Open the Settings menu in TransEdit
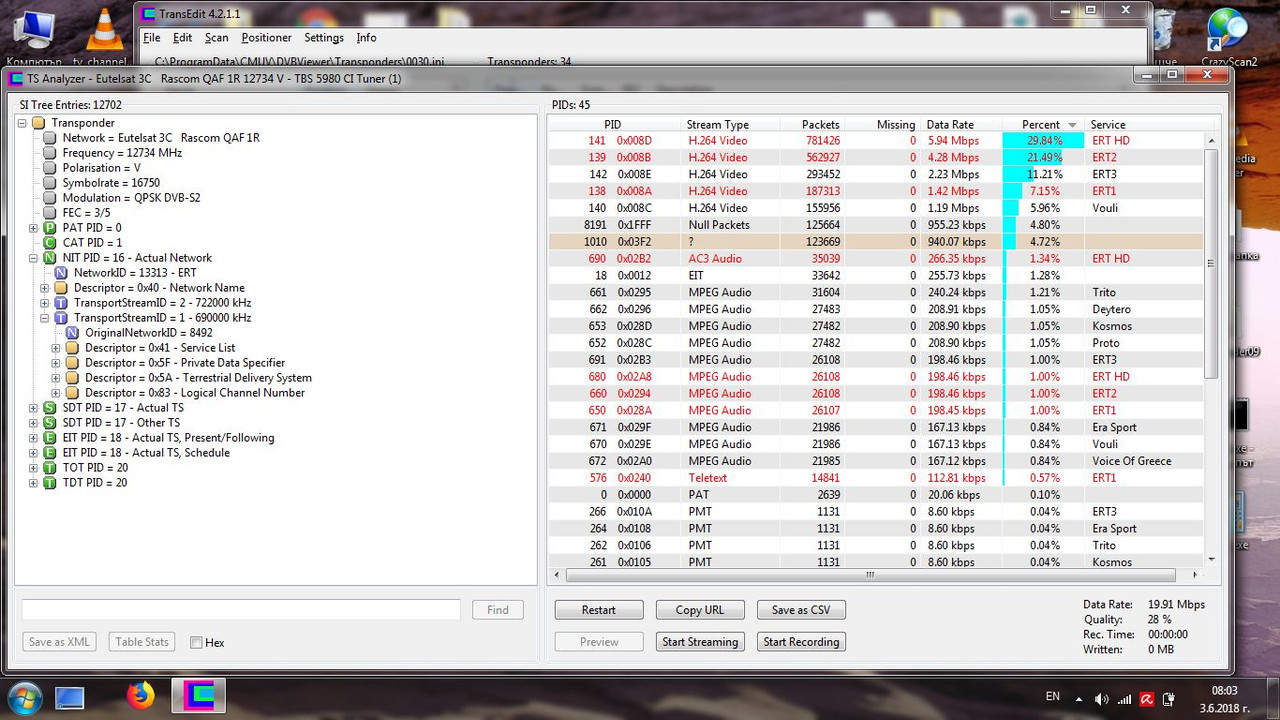Image resolution: width=1280 pixels, height=720 pixels. (x=324, y=38)
